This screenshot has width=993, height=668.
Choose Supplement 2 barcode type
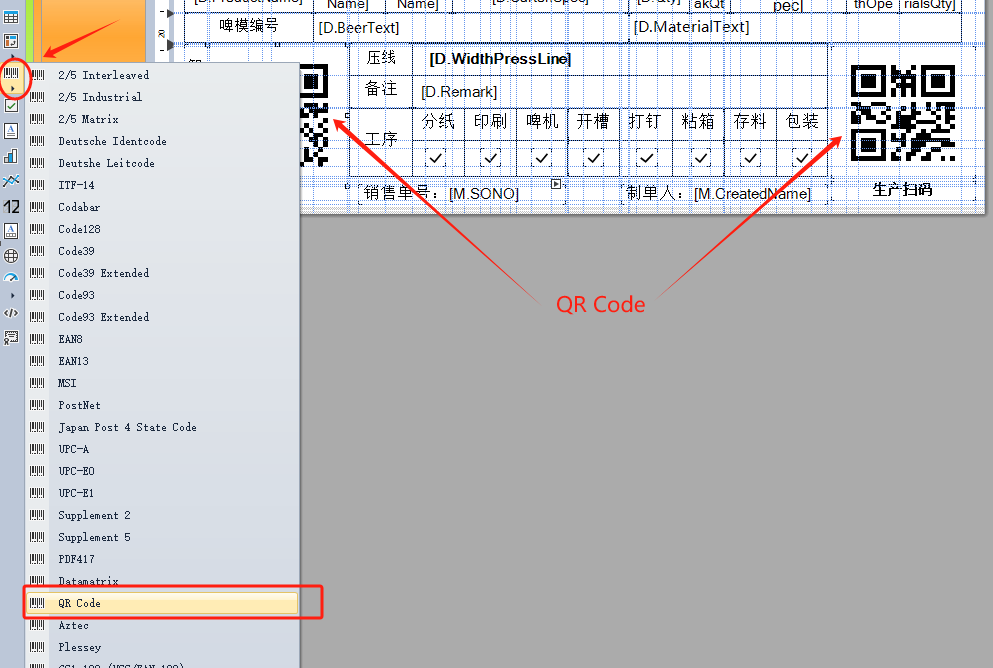162,515
